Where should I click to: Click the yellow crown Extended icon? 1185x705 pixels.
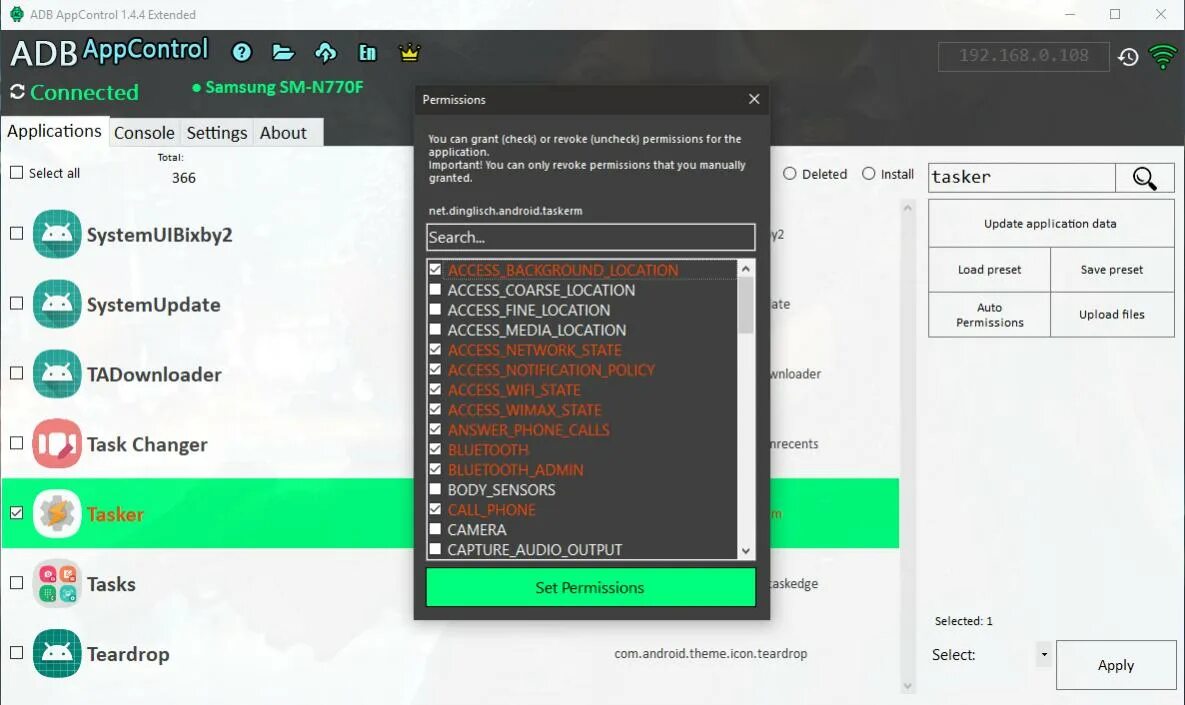pos(409,52)
